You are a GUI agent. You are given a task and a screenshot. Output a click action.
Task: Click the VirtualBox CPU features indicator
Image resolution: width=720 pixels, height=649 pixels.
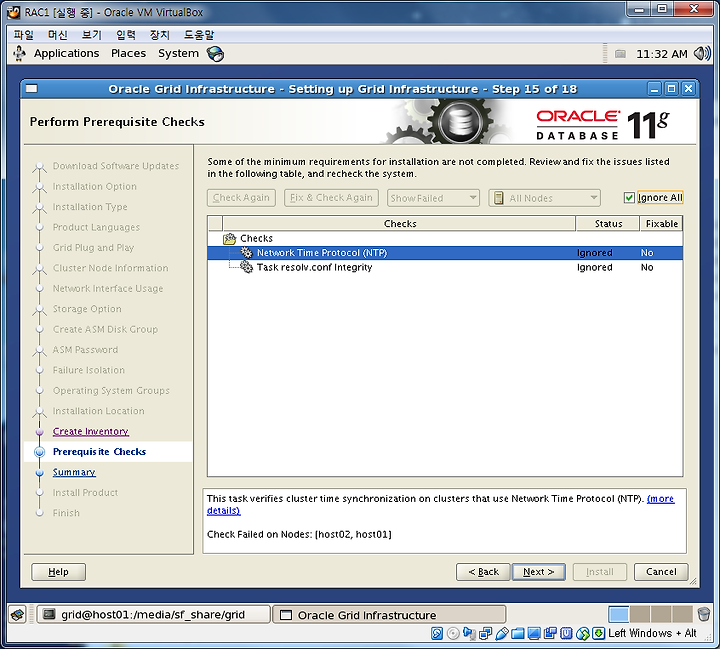click(566, 634)
